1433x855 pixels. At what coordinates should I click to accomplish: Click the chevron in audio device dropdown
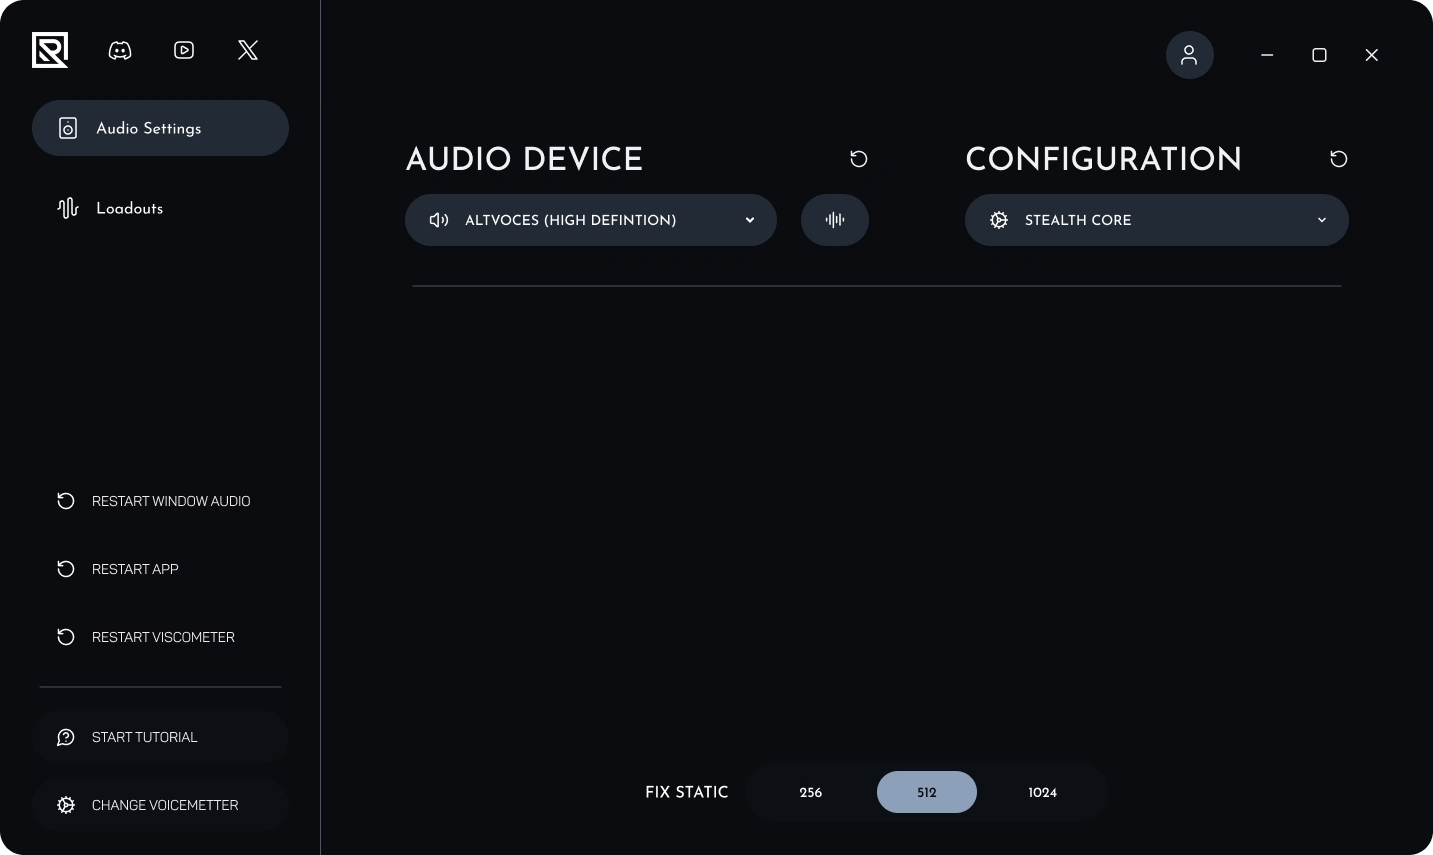[750, 220]
